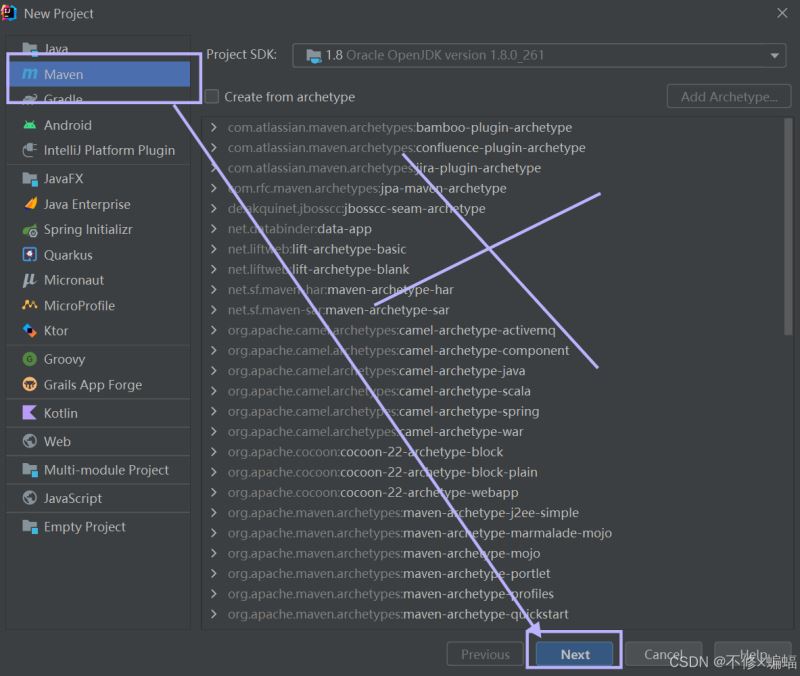Click the archetype list vertical scrollbar
The width and height of the screenshot is (800, 676).
pyautogui.click(x=788, y=227)
